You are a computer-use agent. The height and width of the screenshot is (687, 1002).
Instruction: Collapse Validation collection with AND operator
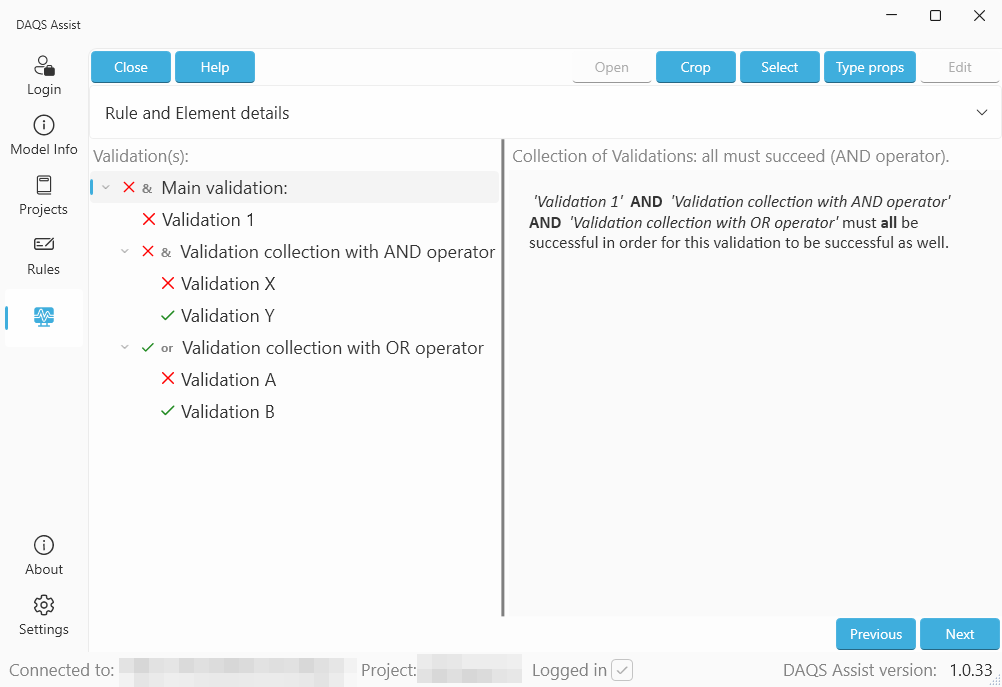(x=124, y=251)
